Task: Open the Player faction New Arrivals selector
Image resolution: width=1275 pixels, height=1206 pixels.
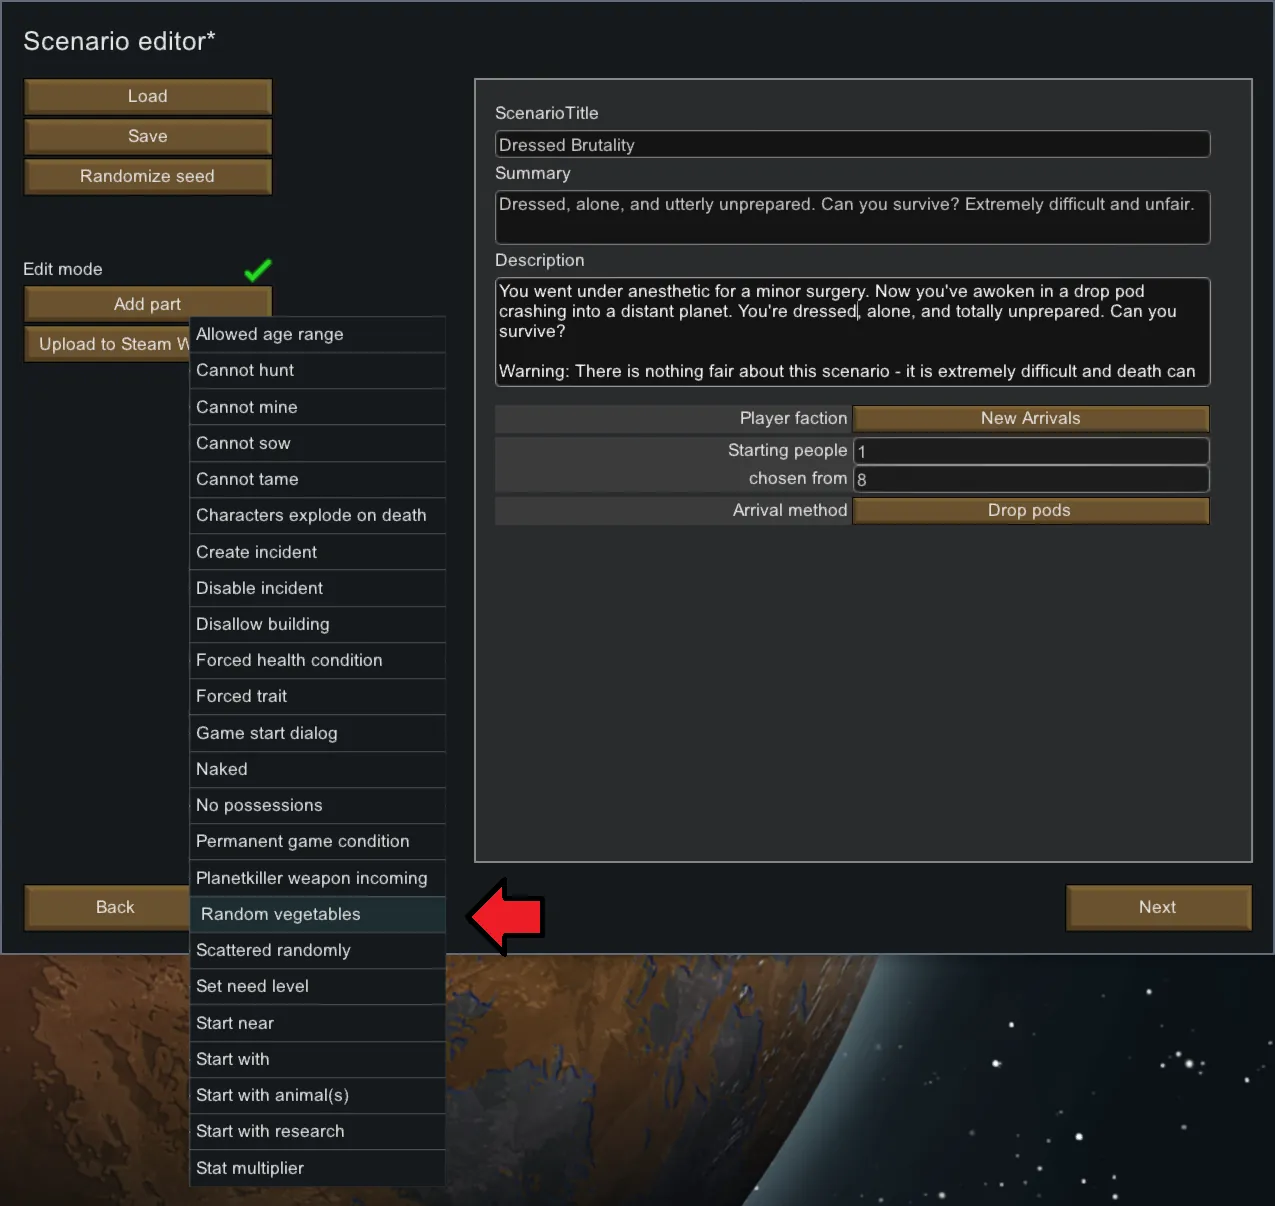Action: (x=1030, y=418)
